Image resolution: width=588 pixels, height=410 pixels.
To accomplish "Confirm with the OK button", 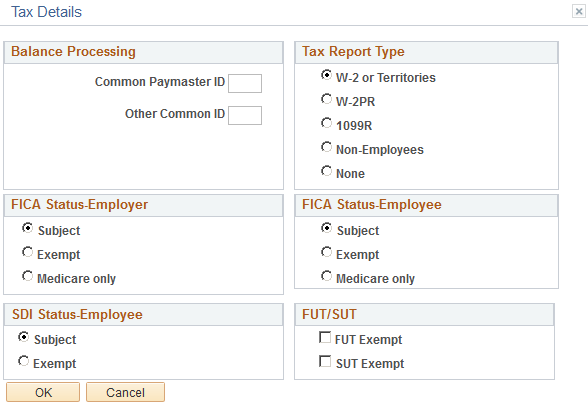I will [43, 392].
